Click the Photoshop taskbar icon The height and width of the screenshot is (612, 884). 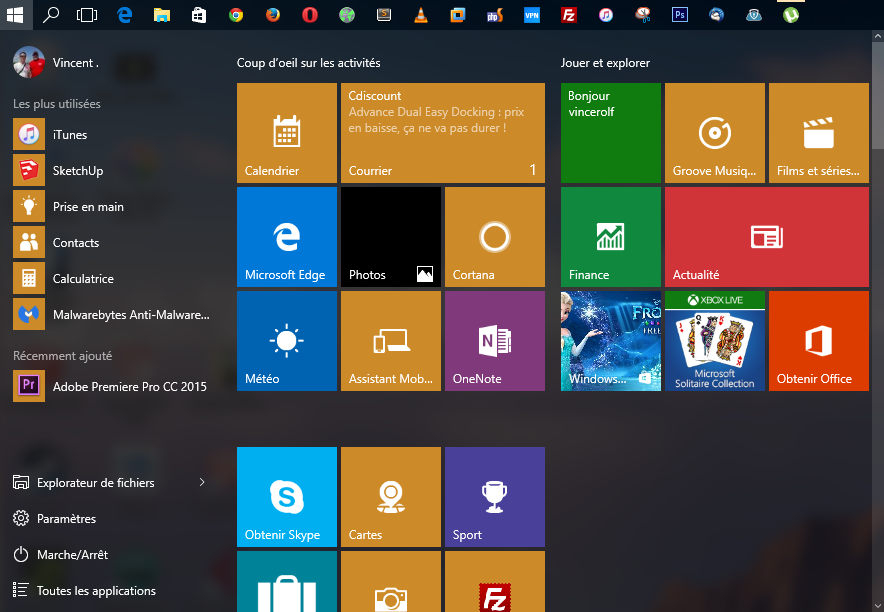(x=680, y=15)
